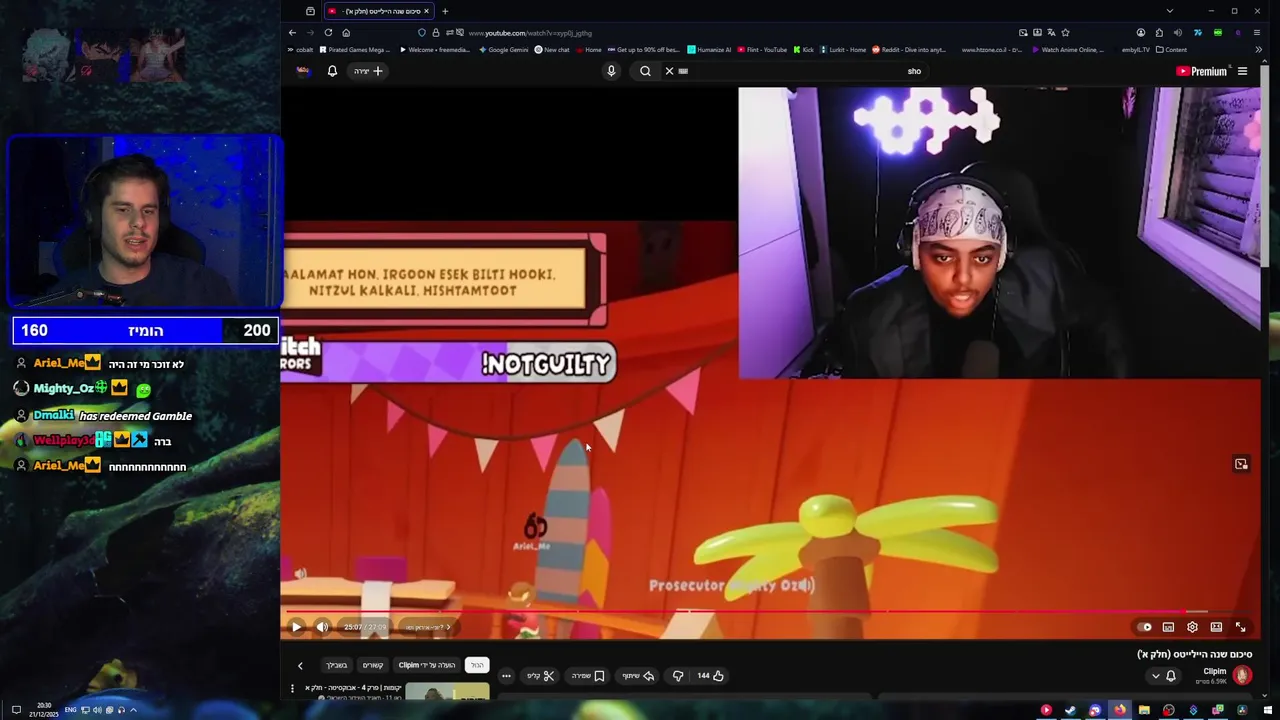Open the Firefox application menu

[x=1257, y=33]
